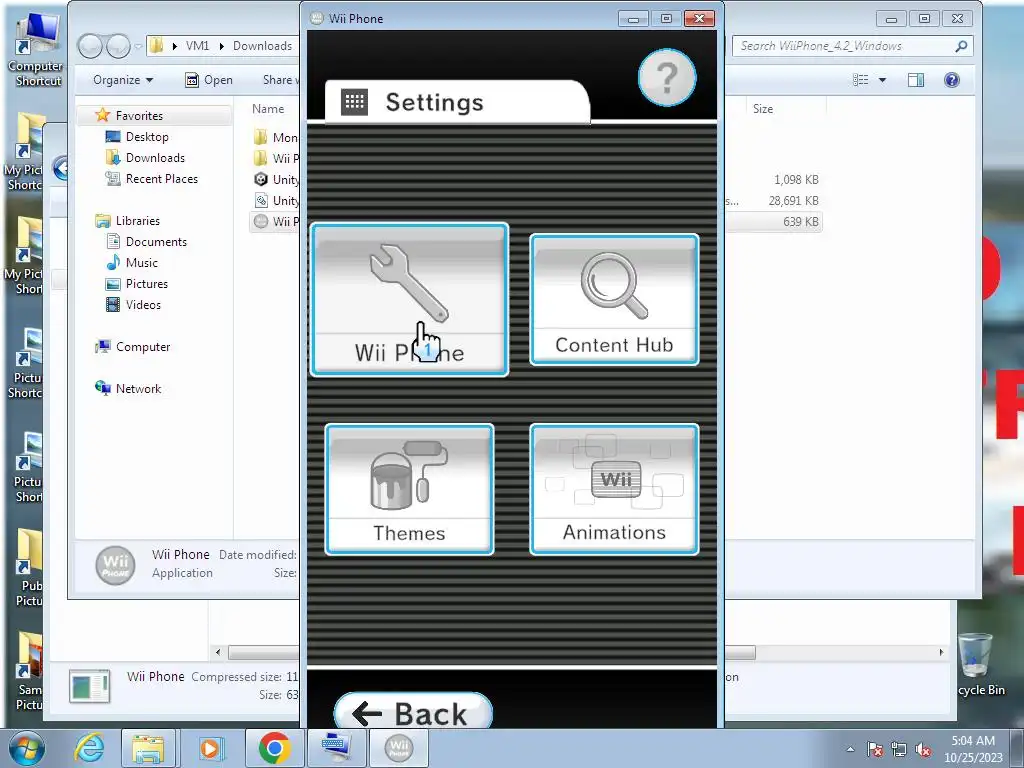Select Downloads under Favorites
The image size is (1024, 768).
[x=155, y=157]
